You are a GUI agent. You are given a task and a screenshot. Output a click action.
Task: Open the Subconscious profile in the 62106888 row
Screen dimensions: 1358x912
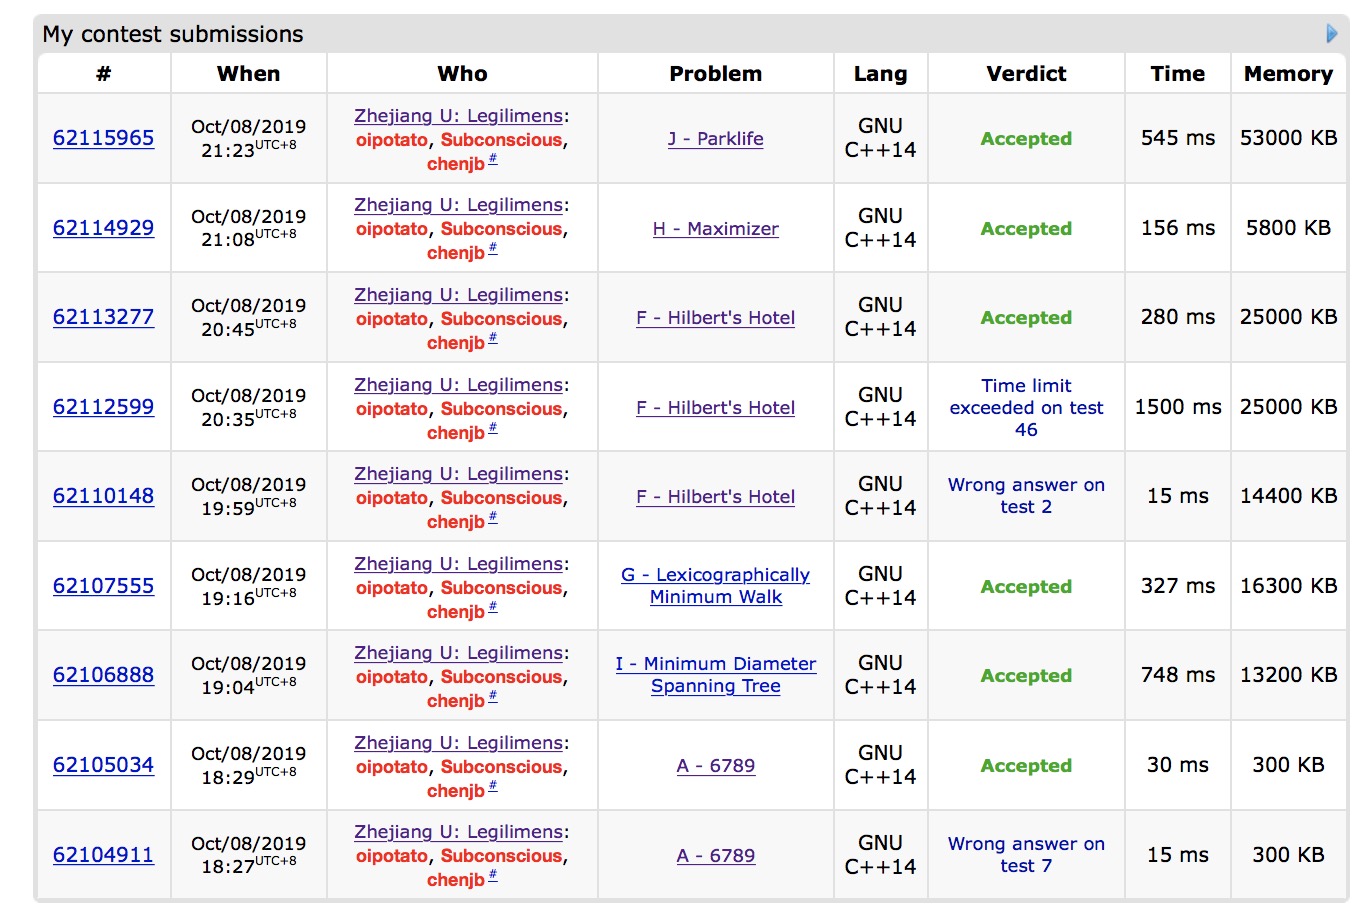point(501,677)
